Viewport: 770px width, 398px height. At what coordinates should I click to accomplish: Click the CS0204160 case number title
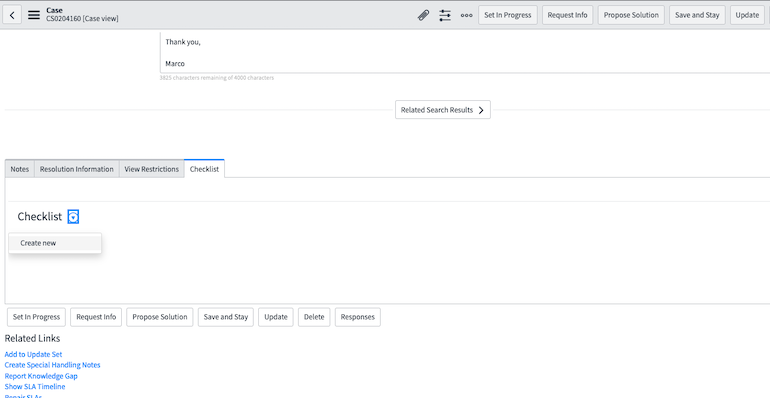[x=82, y=19]
